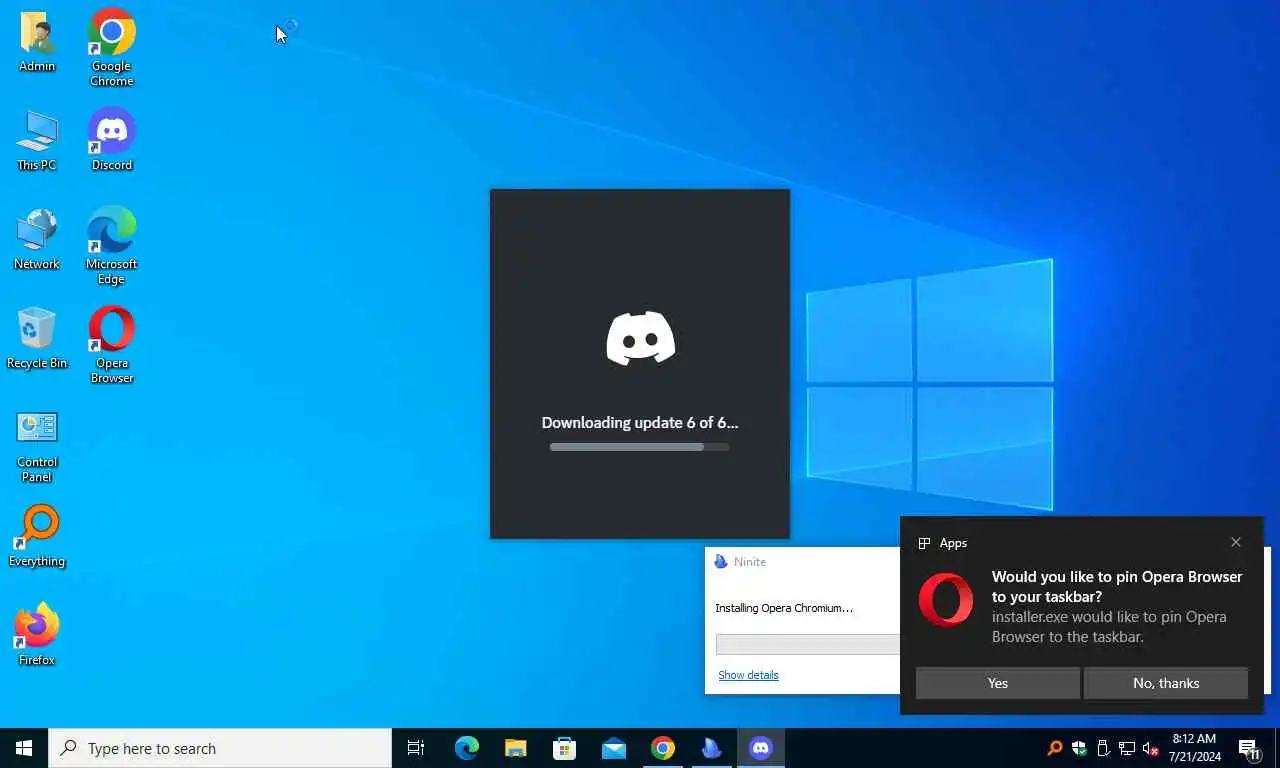Image resolution: width=1280 pixels, height=768 pixels.
Task: Click the Ninite installation progress bar
Action: coord(808,644)
